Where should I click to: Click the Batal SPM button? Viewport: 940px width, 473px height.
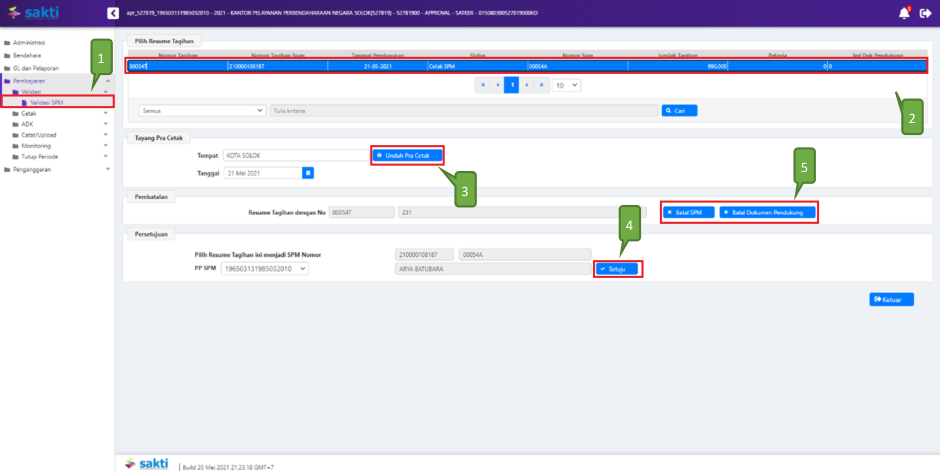pos(687,212)
